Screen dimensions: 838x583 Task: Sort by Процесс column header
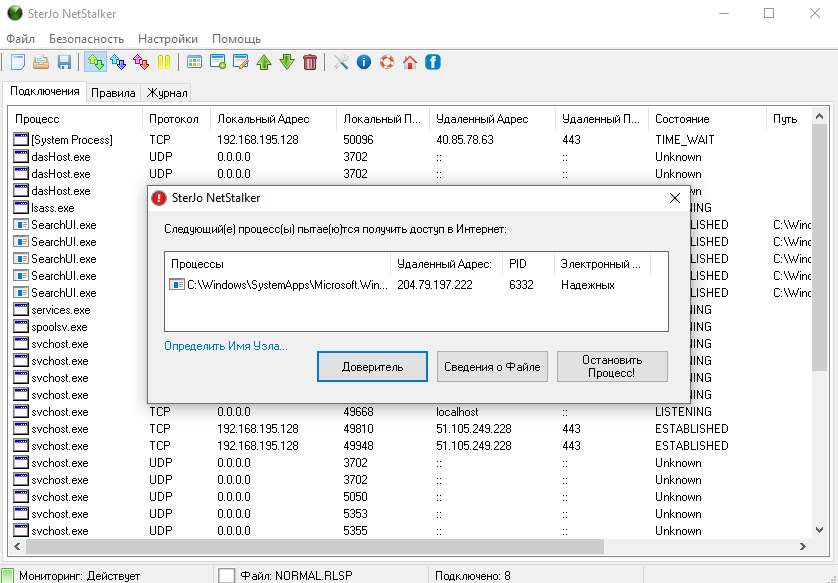(x=75, y=119)
